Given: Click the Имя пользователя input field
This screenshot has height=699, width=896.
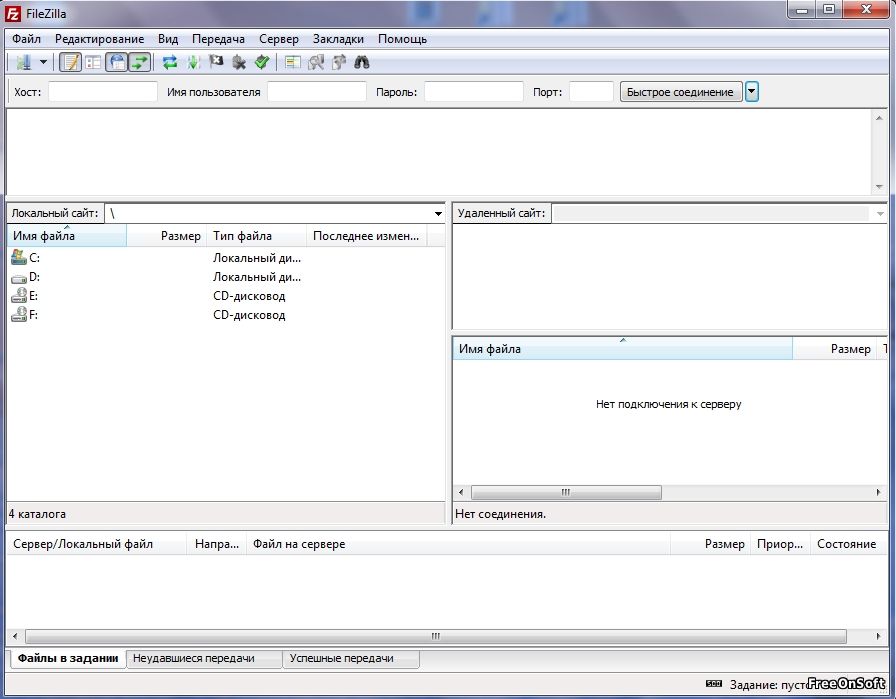Looking at the screenshot, I should 317,92.
